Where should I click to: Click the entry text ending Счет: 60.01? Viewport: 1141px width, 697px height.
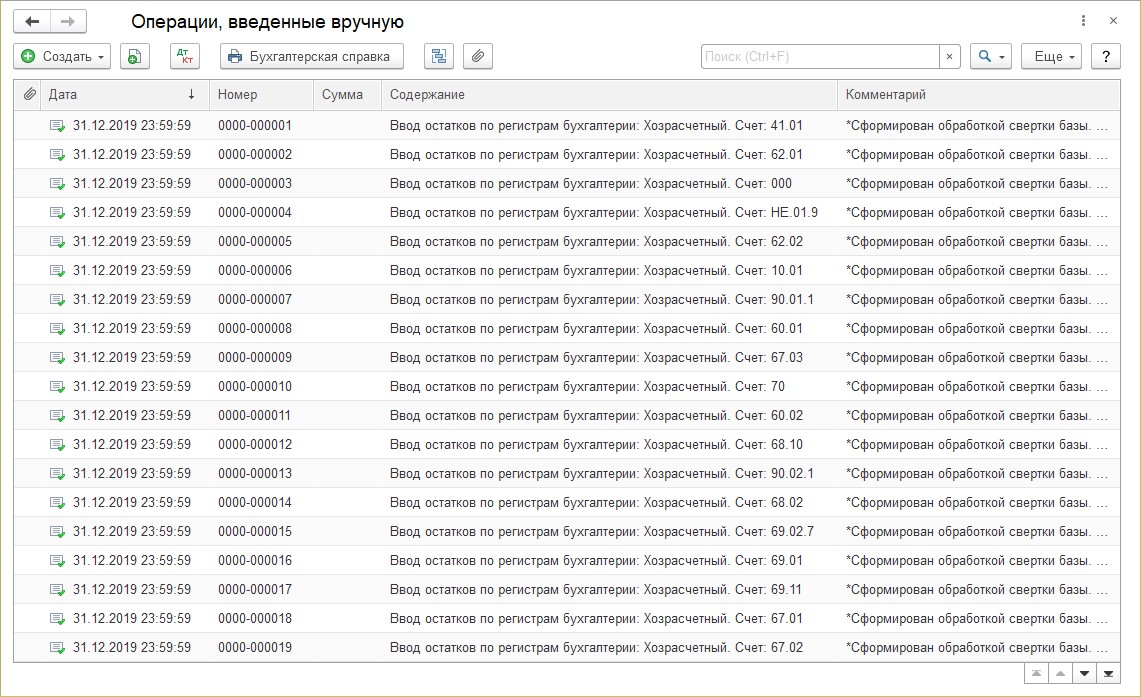(596, 328)
